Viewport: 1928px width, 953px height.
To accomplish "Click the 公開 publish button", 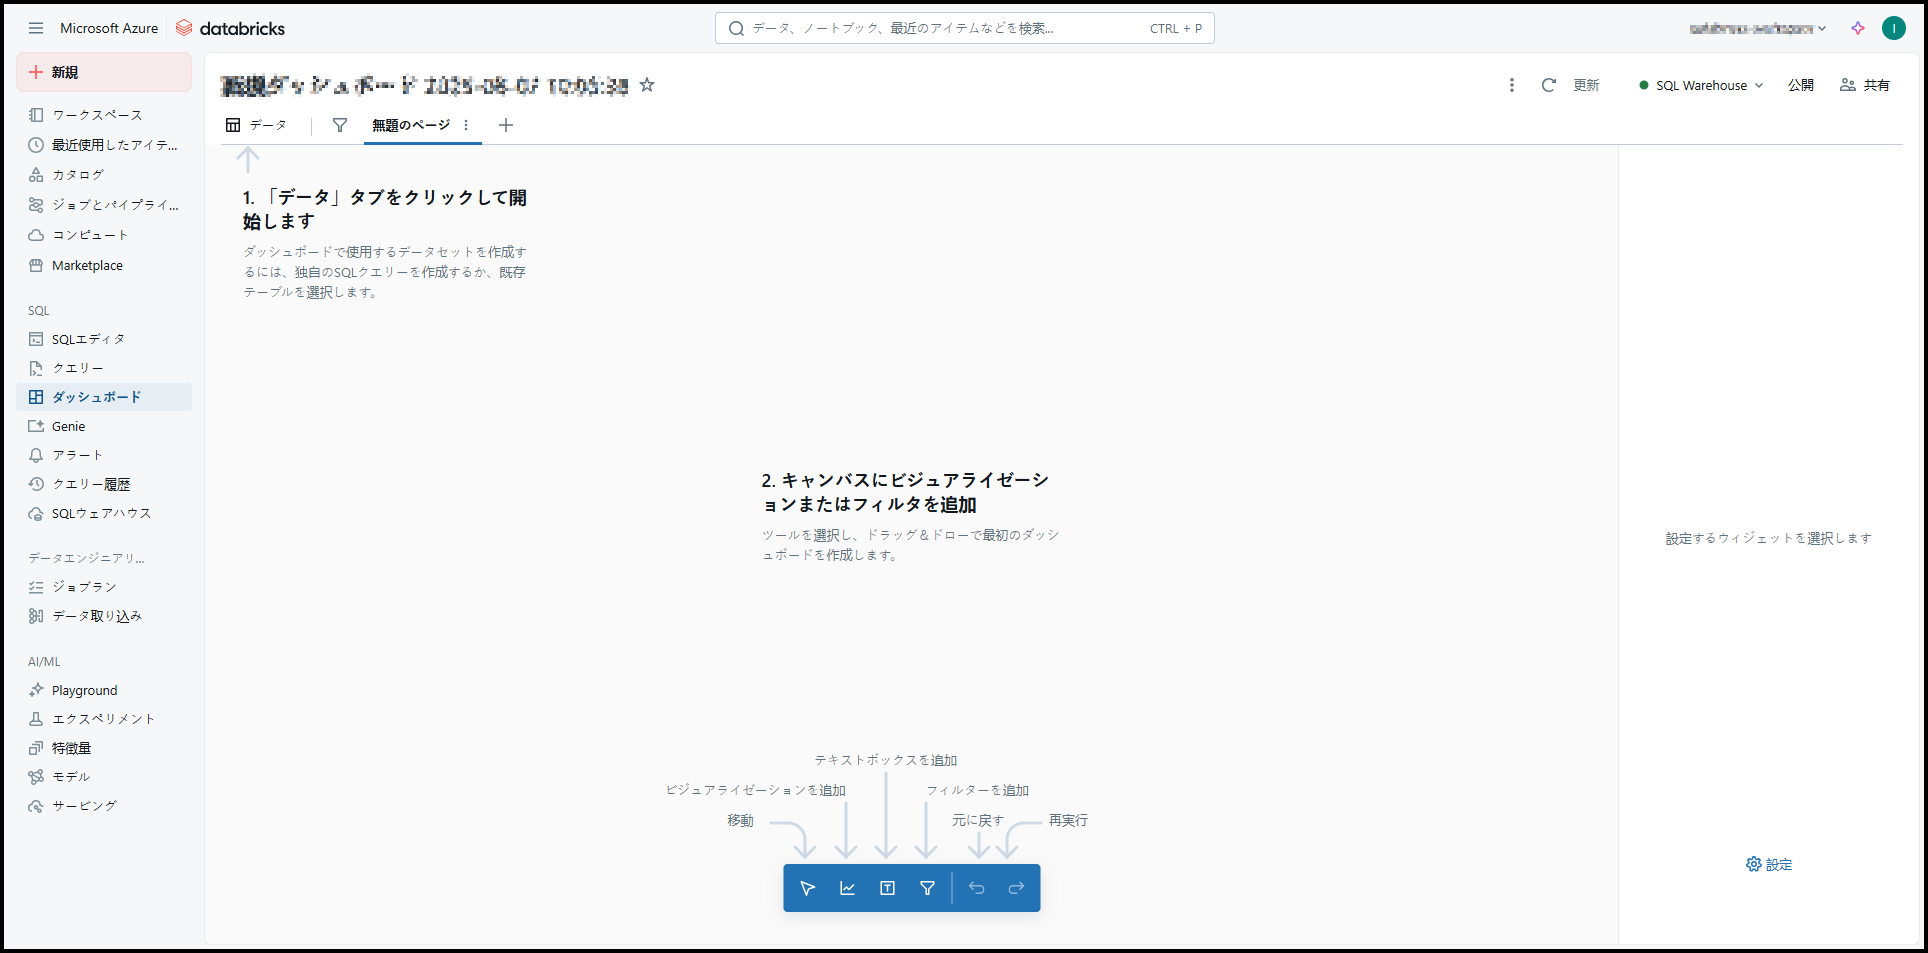I will [x=1801, y=85].
